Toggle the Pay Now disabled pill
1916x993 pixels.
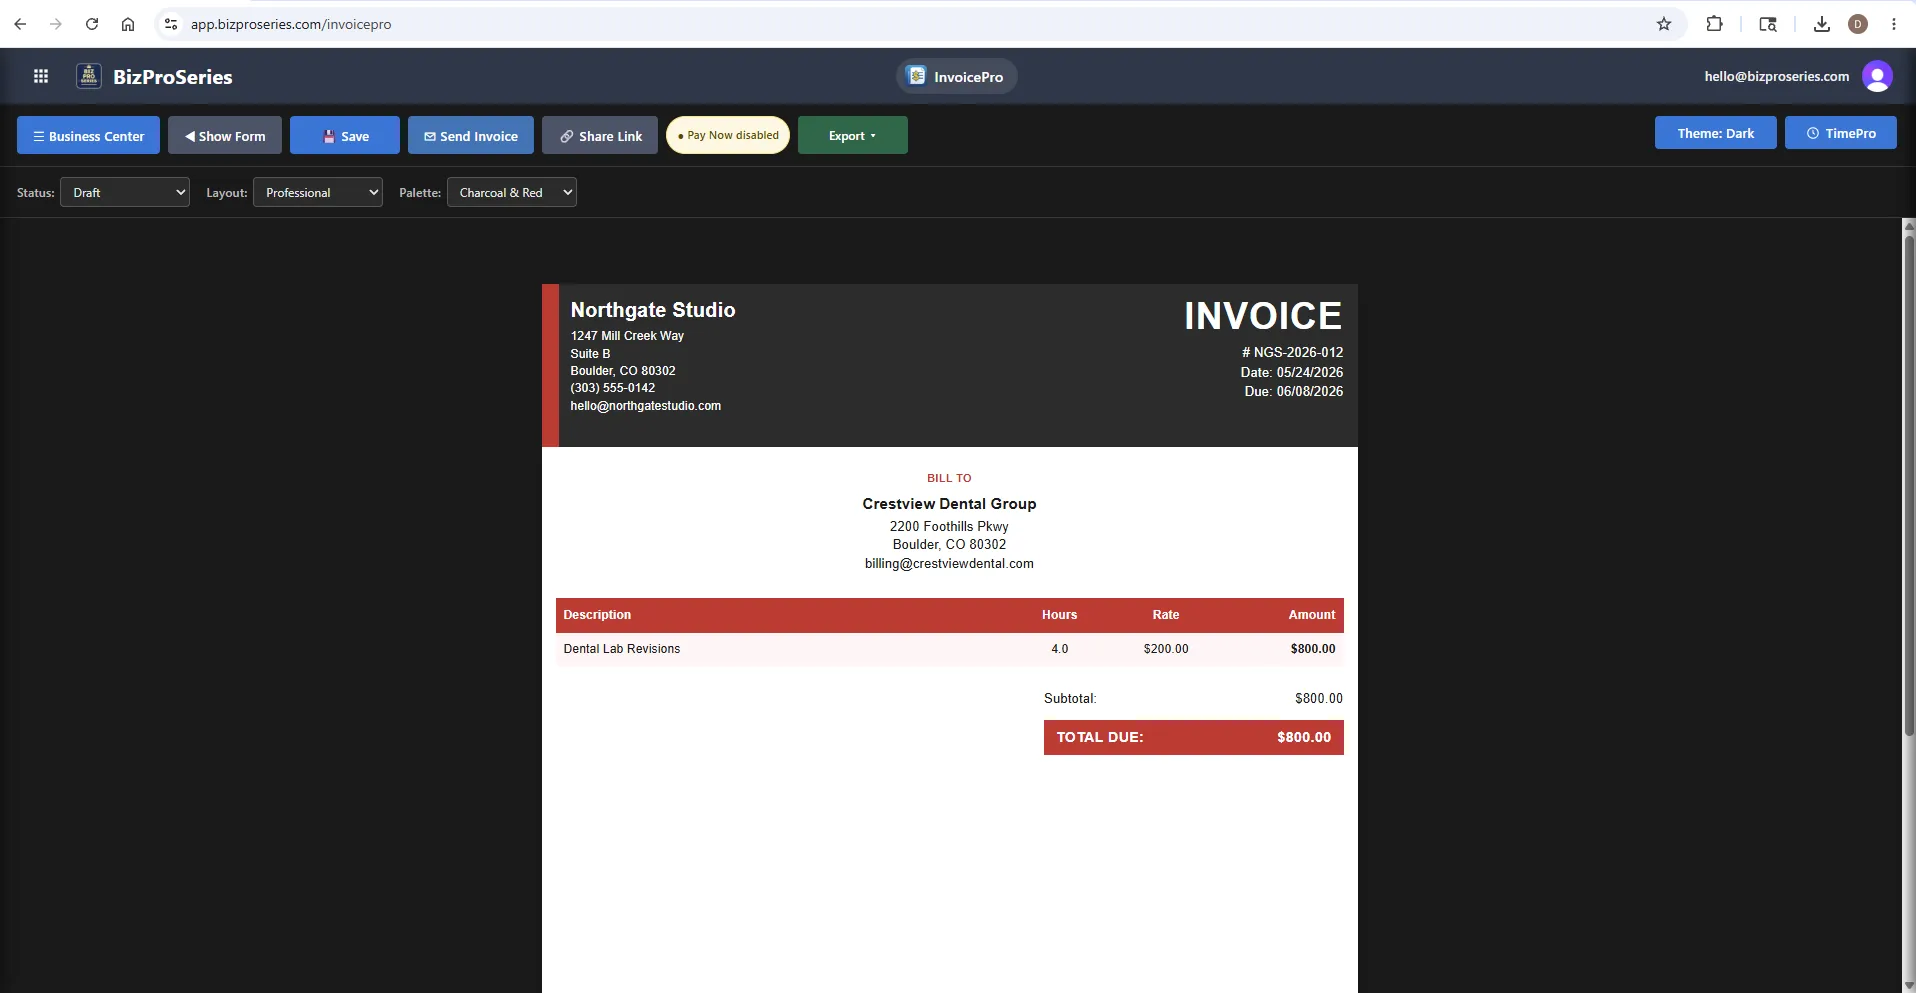[728, 135]
